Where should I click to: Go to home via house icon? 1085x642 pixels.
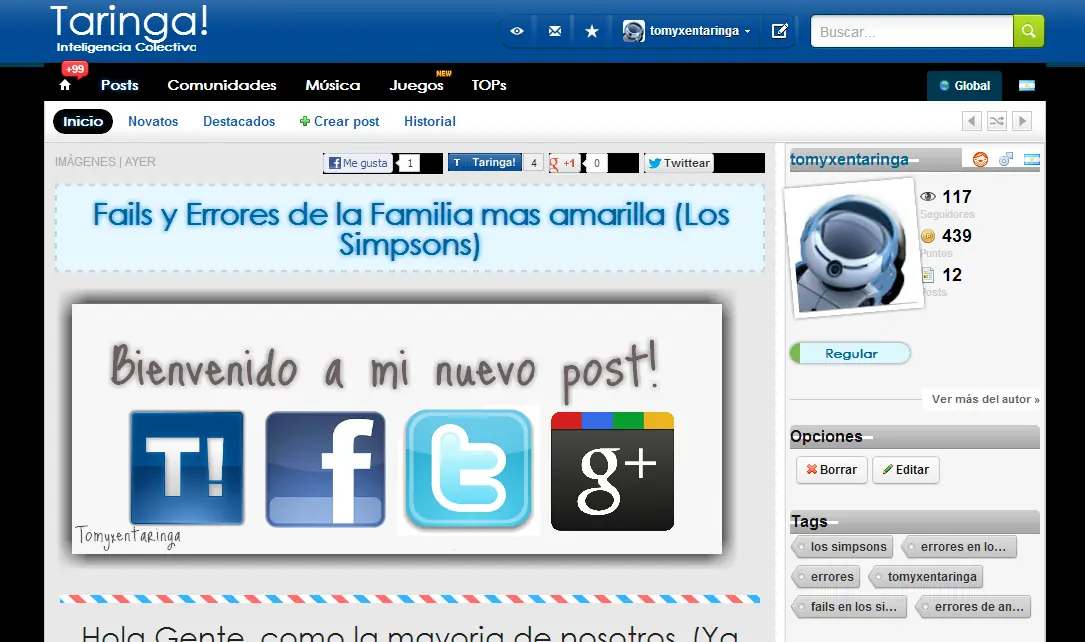[65, 85]
